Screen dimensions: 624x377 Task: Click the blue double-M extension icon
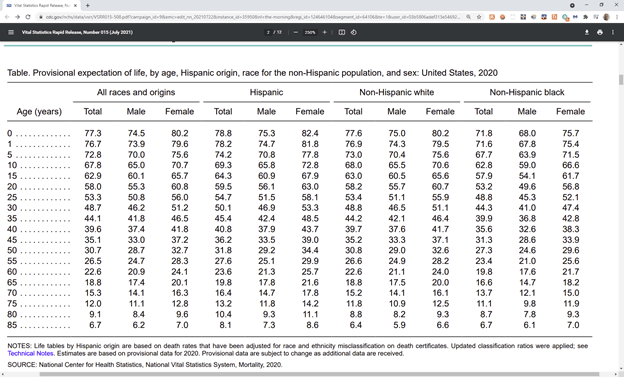[x=575, y=17]
